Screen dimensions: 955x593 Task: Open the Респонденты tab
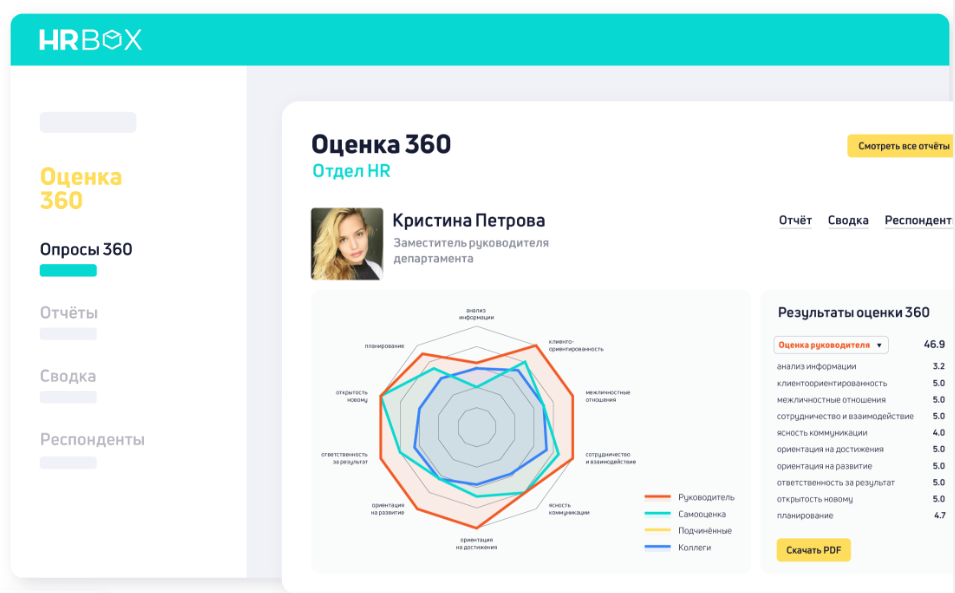click(917, 220)
